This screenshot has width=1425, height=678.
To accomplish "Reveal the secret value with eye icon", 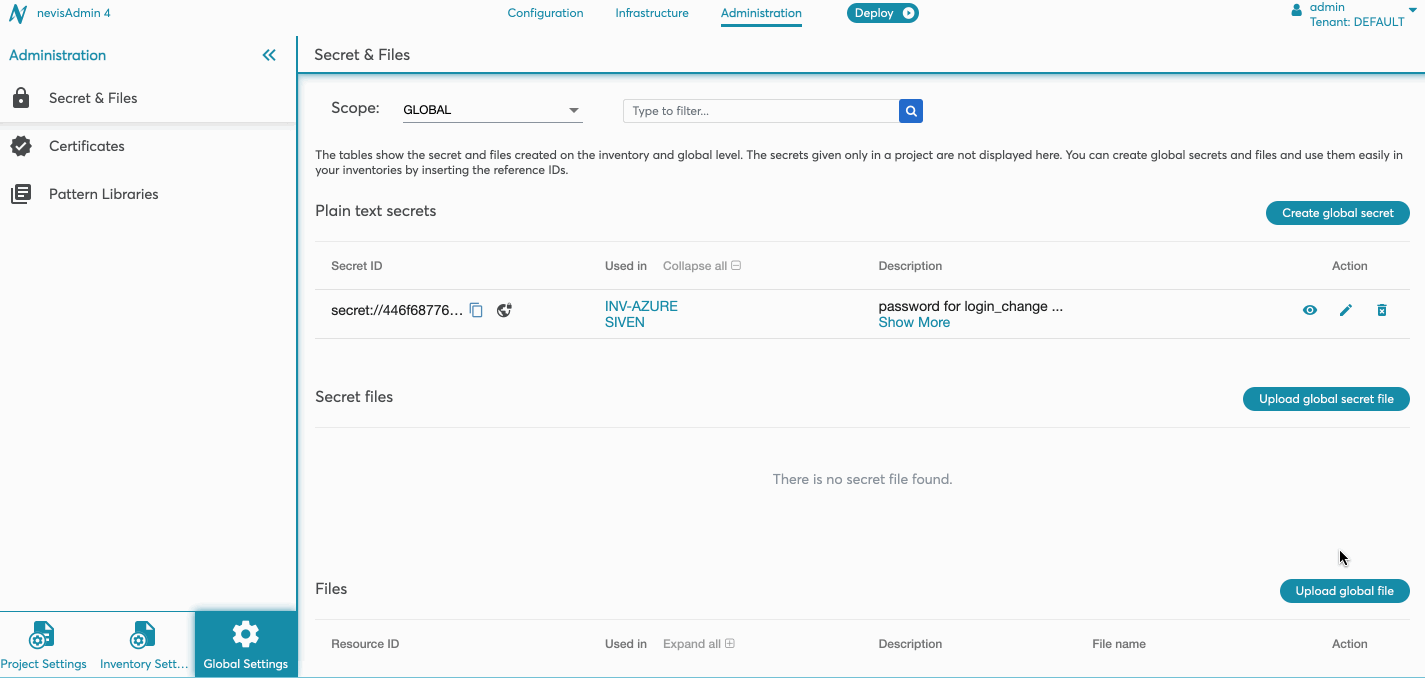I will point(1309,310).
